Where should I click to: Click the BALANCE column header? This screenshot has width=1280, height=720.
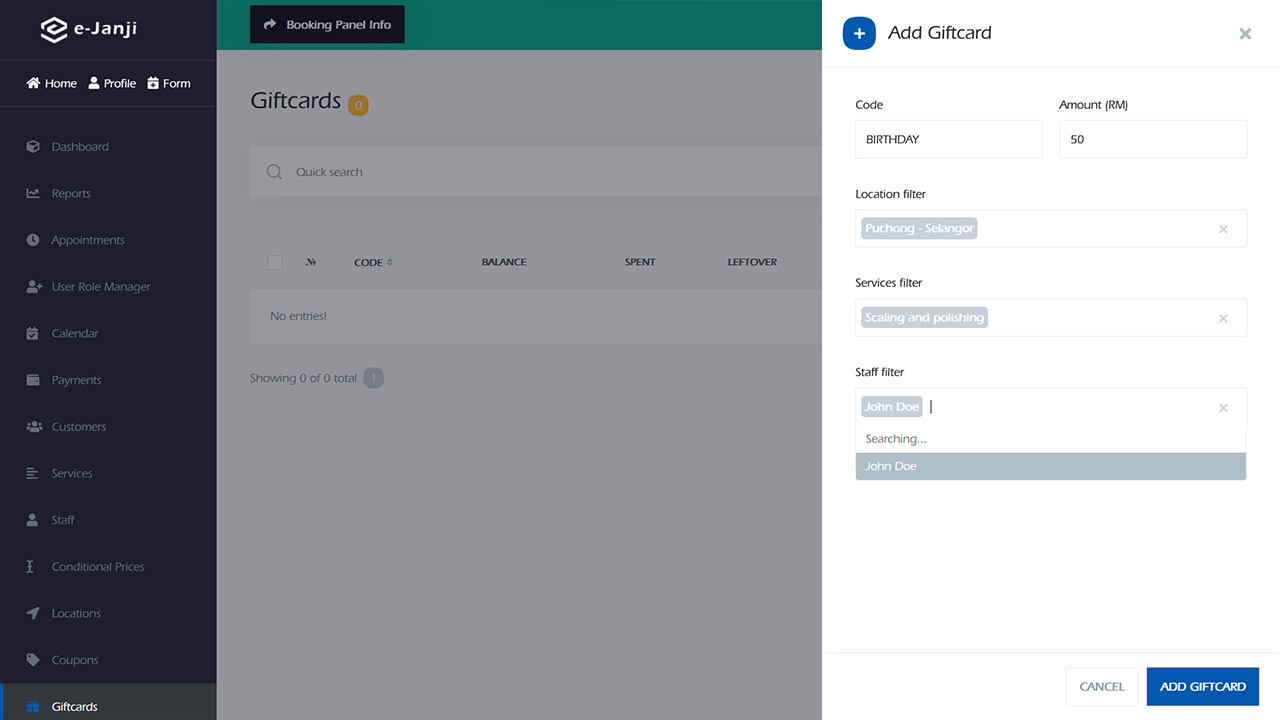point(504,262)
